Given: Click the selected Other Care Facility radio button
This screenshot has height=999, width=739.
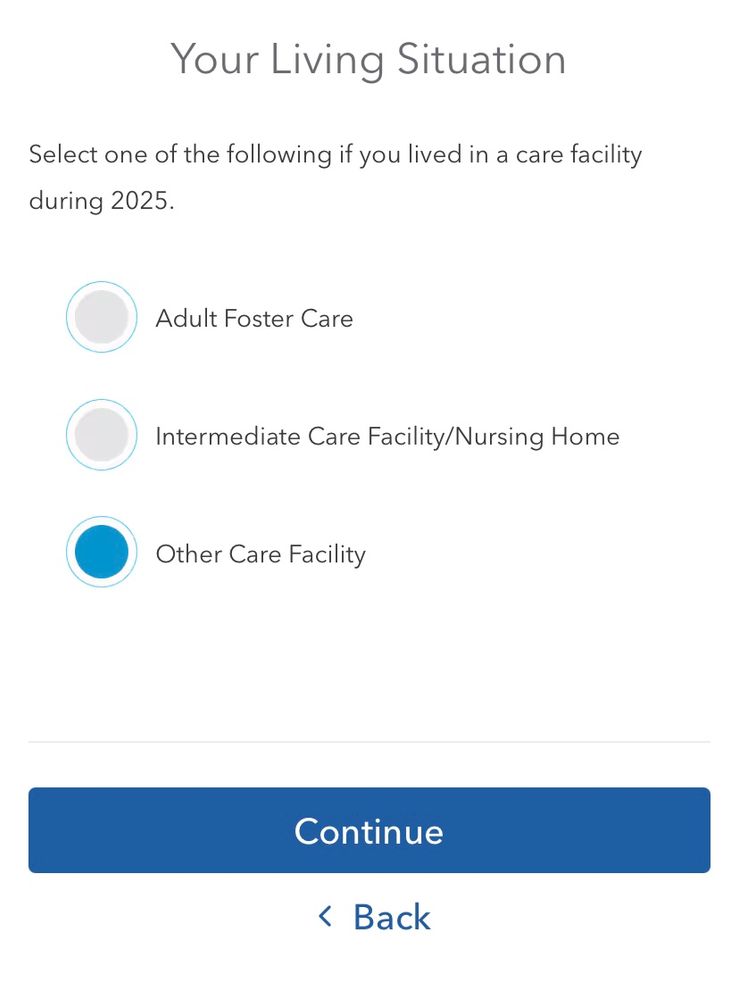Looking at the screenshot, I should (101, 553).
